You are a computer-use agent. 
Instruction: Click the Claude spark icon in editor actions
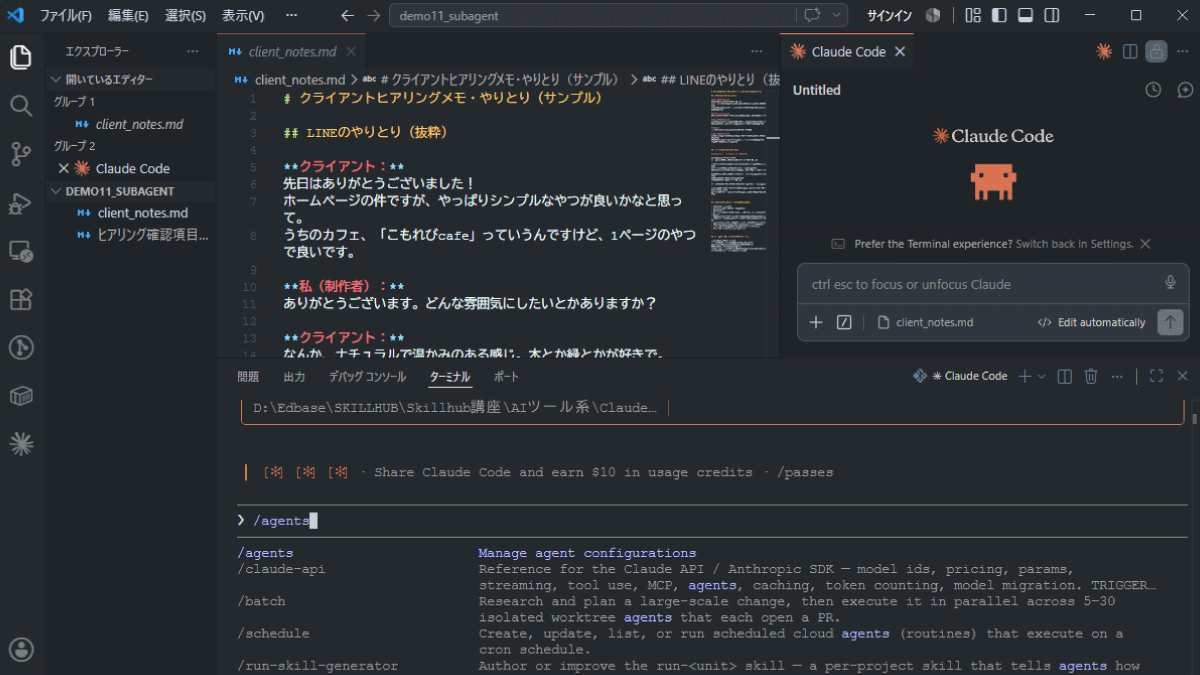point(1104,51)
